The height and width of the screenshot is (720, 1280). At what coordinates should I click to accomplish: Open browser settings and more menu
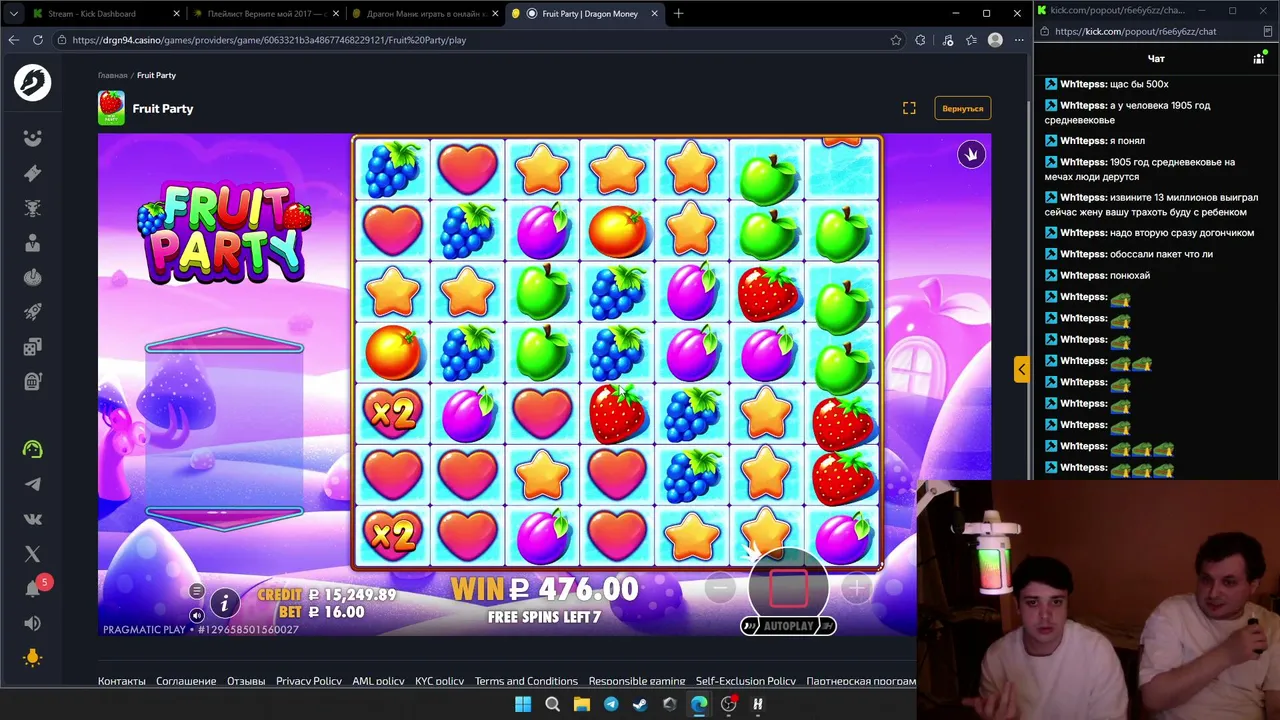pyautogui.click(x=1019, y=40)
